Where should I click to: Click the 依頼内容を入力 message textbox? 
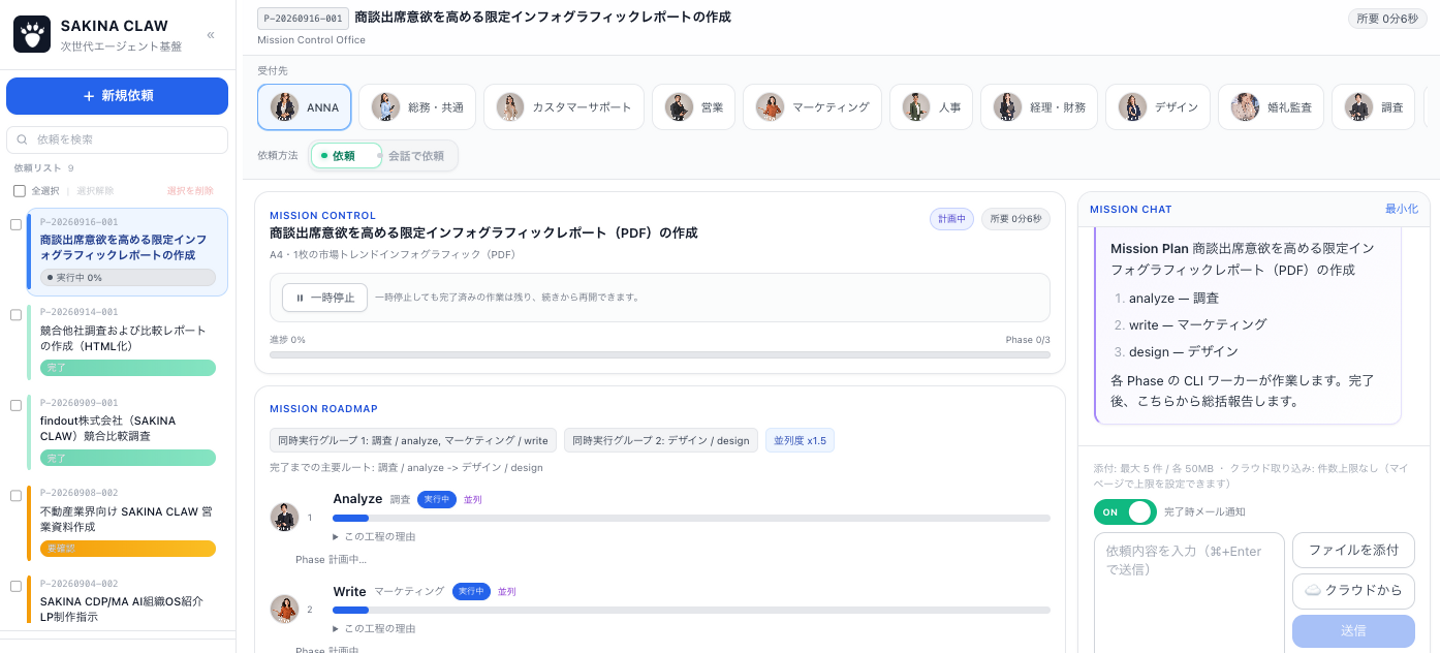1189,592
